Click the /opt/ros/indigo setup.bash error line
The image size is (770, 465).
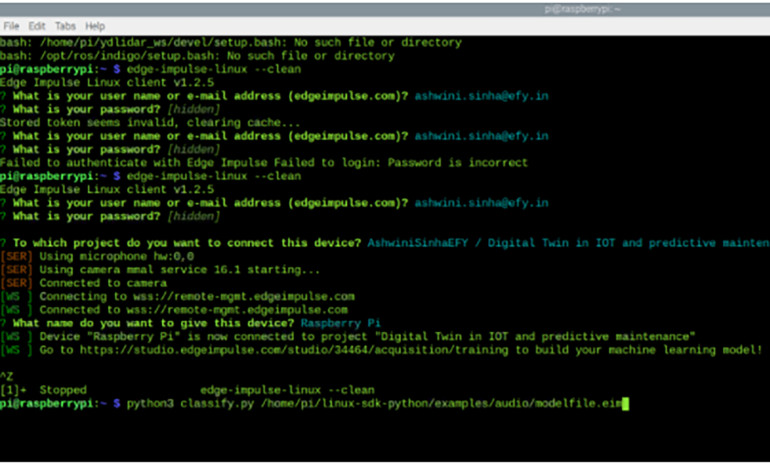pyautogui.click(x=197, y=56)
